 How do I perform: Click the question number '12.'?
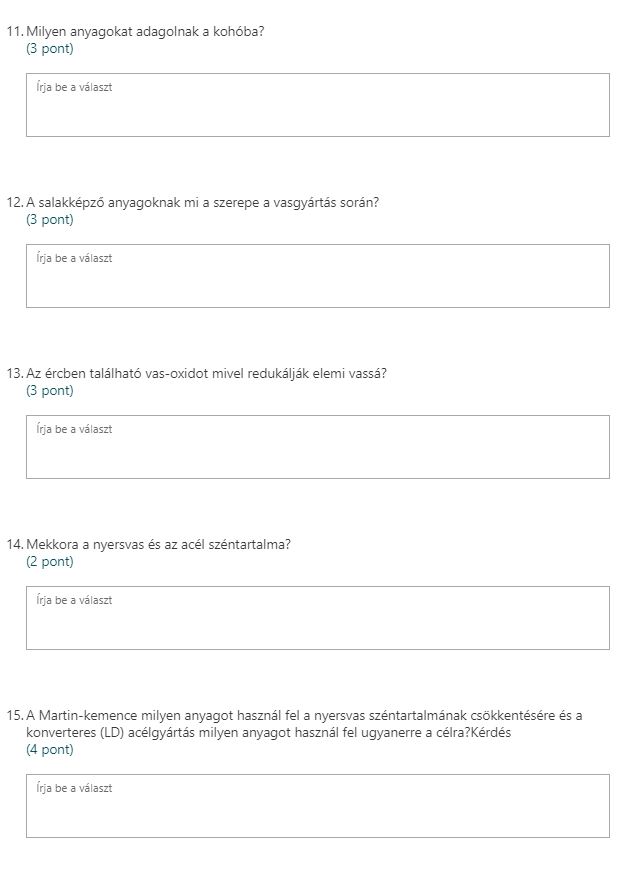(x=14, y=202)
